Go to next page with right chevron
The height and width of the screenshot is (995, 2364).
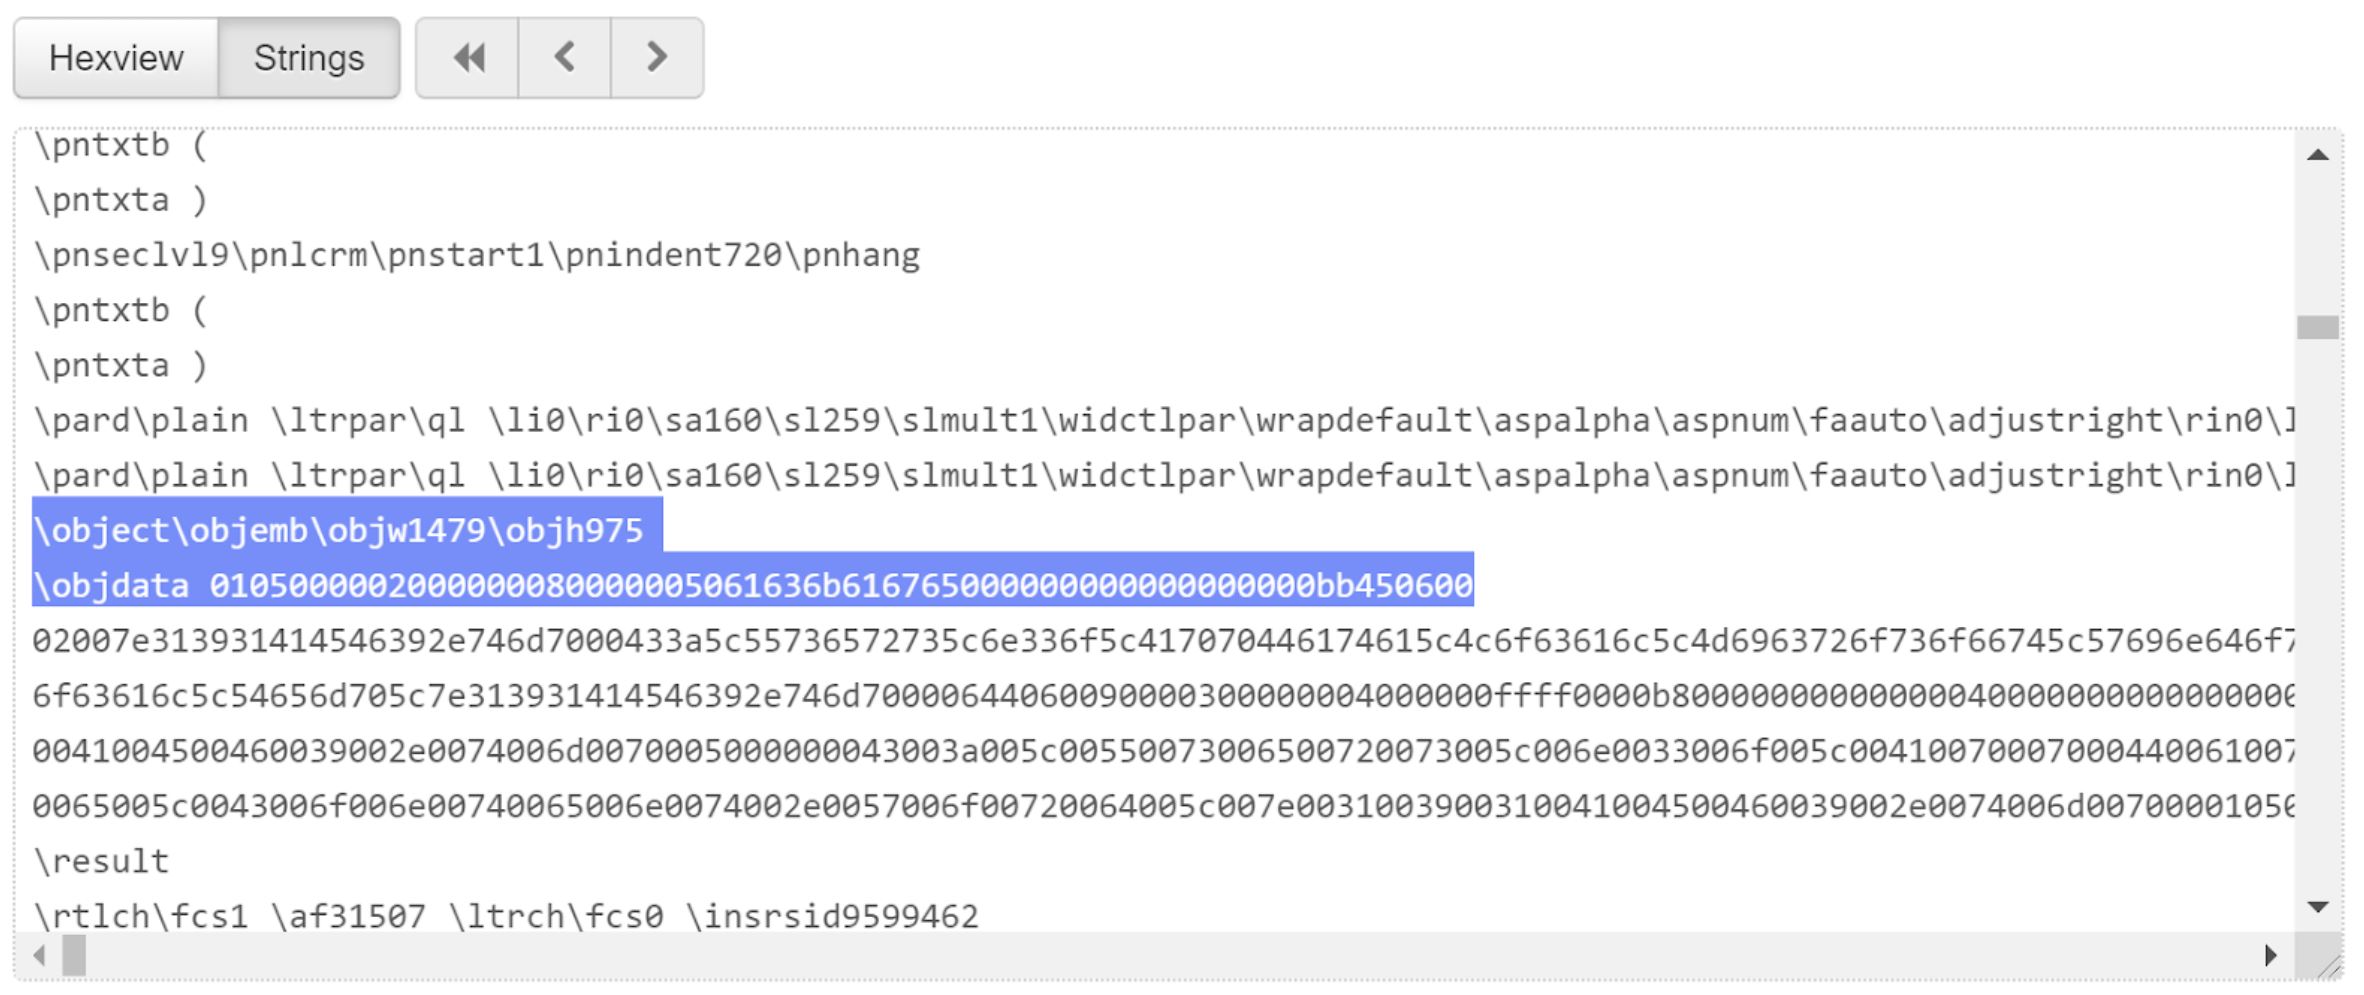tap(657, 57)
